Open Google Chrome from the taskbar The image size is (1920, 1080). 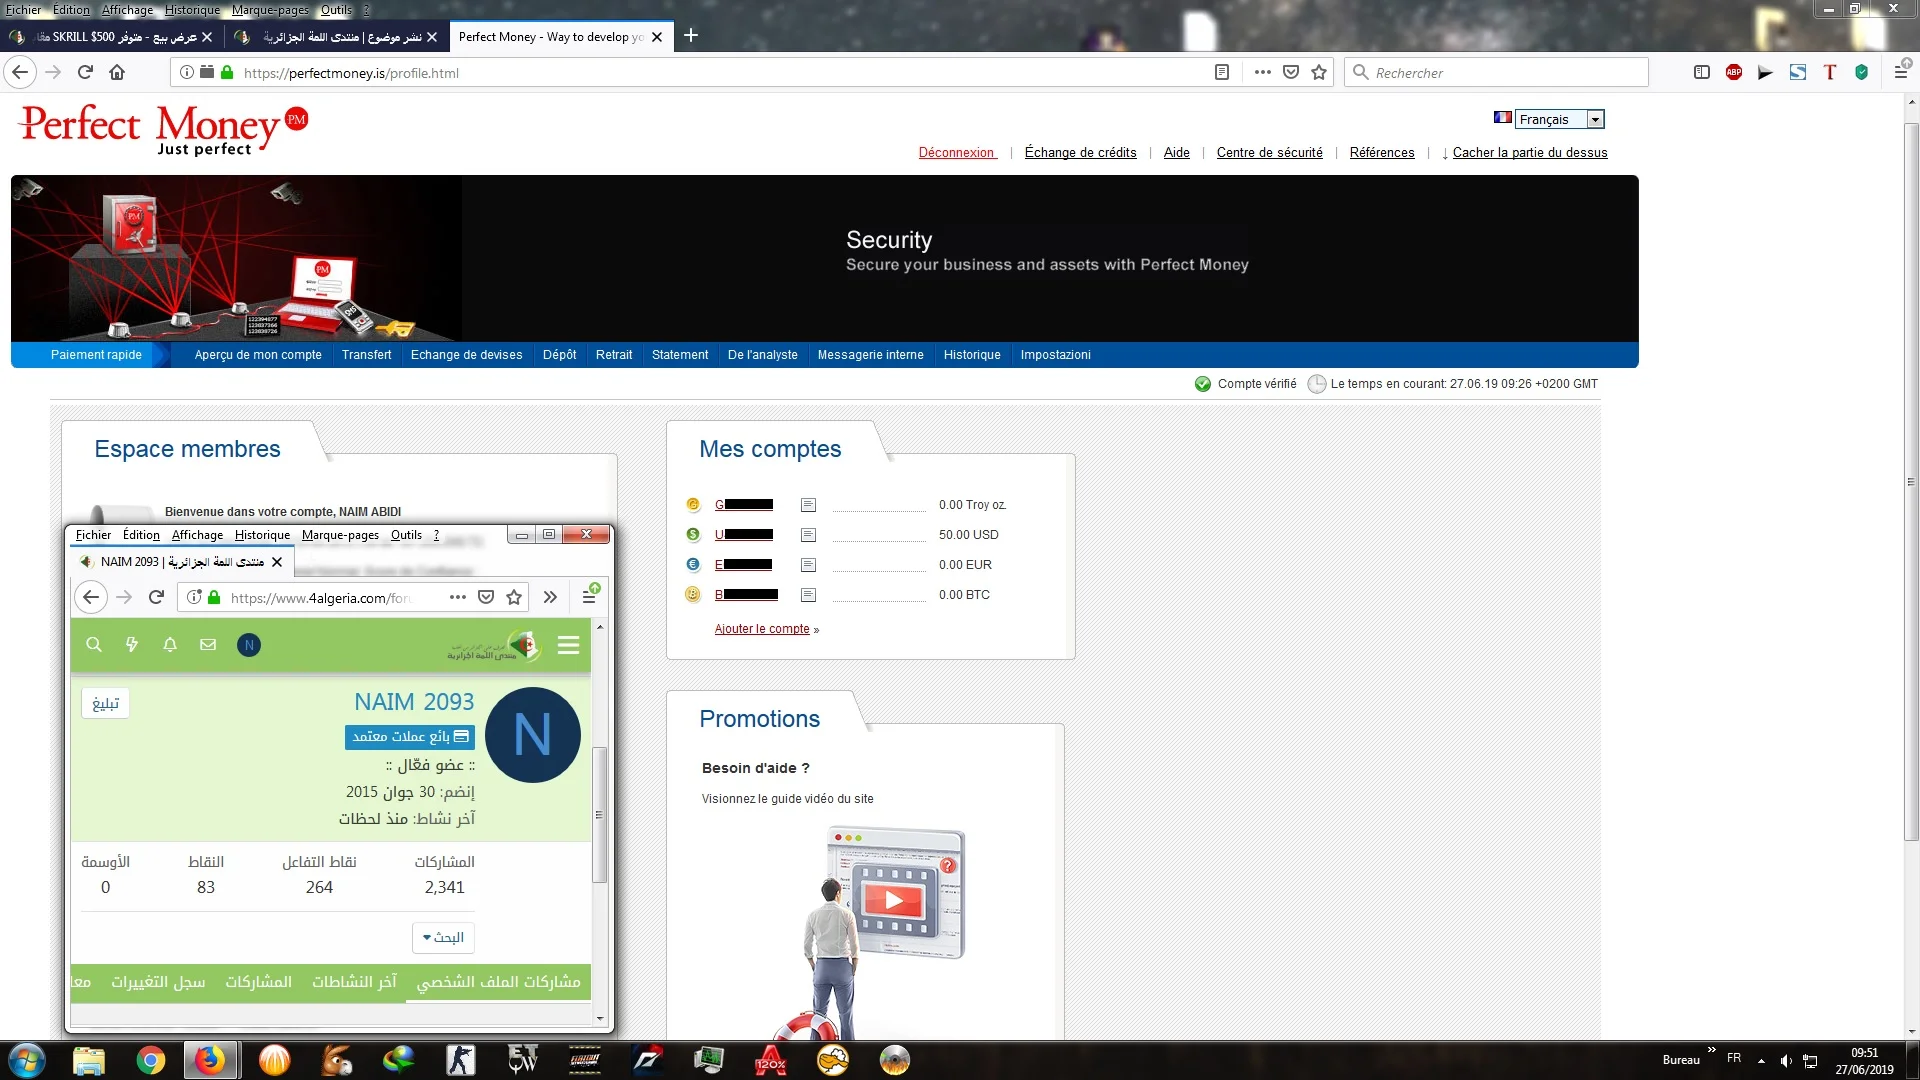[x=151, y=1060]
